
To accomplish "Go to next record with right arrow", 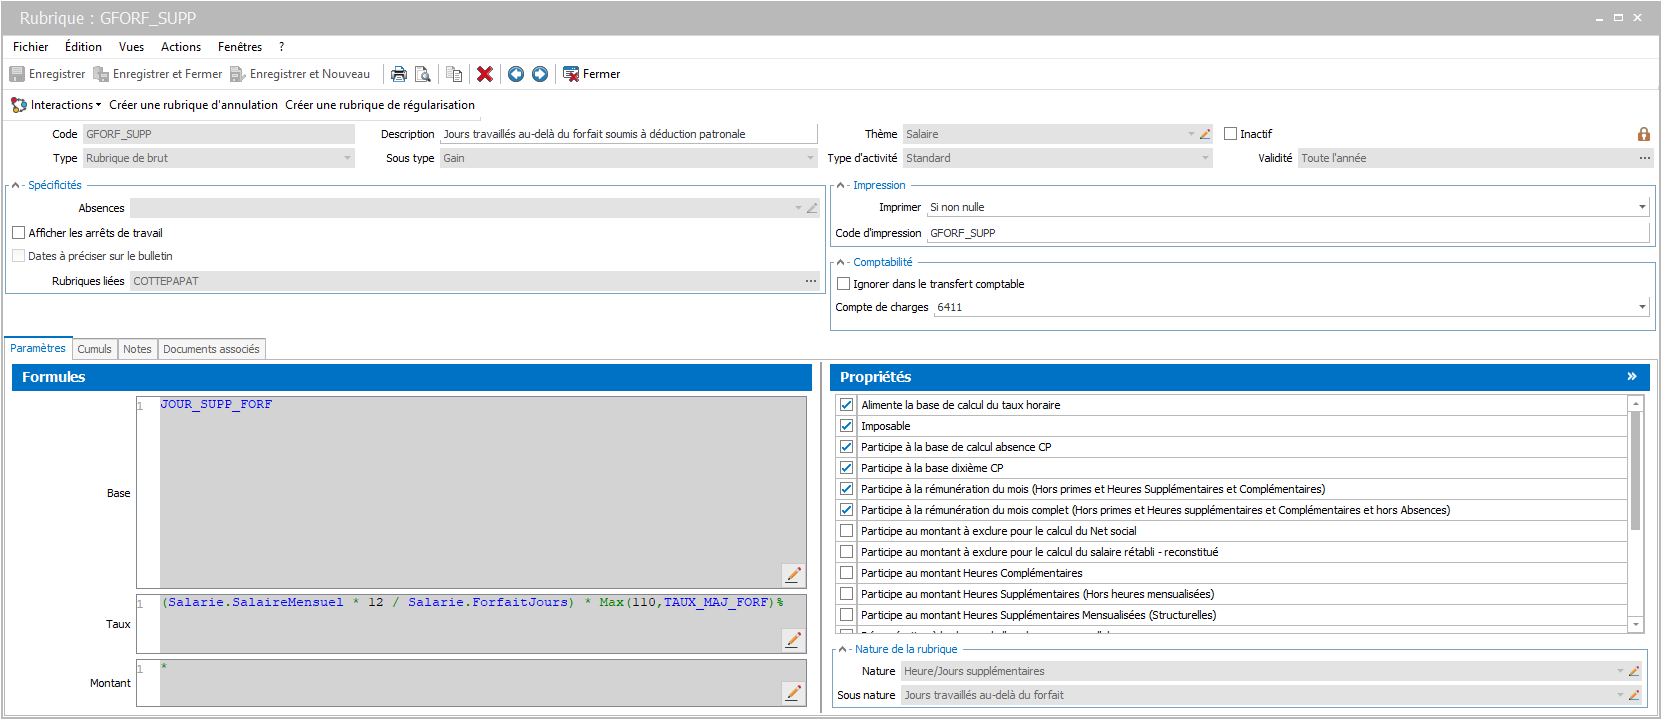I will 540,74.
